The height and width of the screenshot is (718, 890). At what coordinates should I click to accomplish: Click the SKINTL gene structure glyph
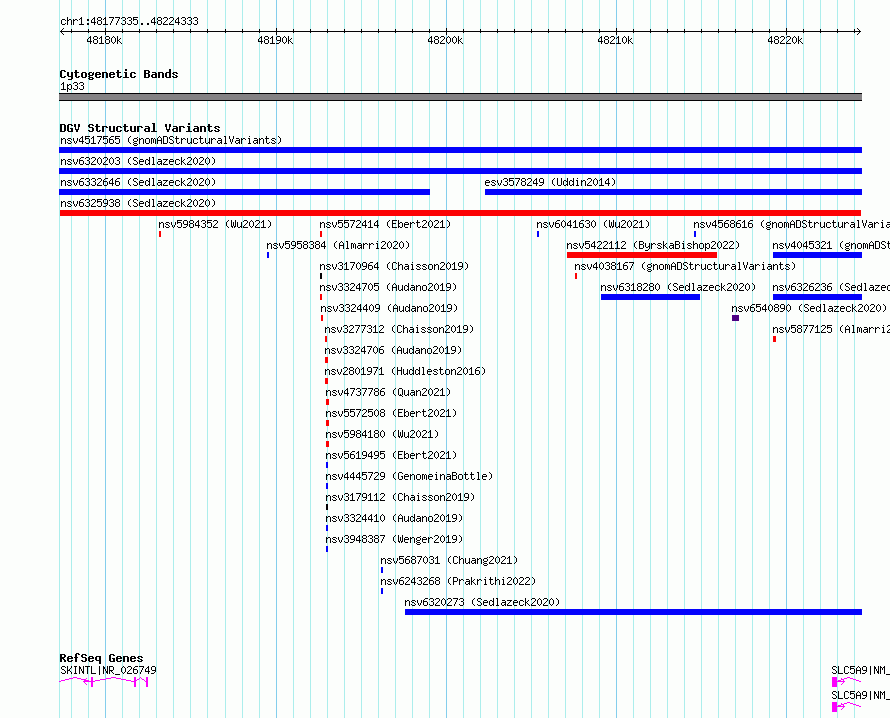click(x=104, y=682)
